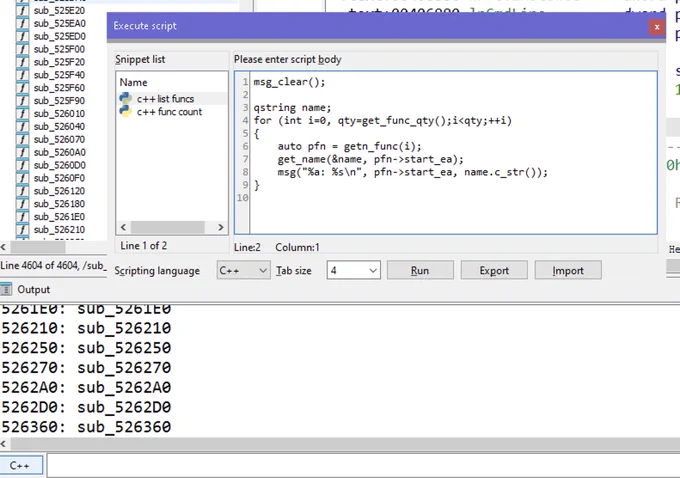Close the Execute script dialog
The height and width of the screenshot is (478, 680).
657,27
